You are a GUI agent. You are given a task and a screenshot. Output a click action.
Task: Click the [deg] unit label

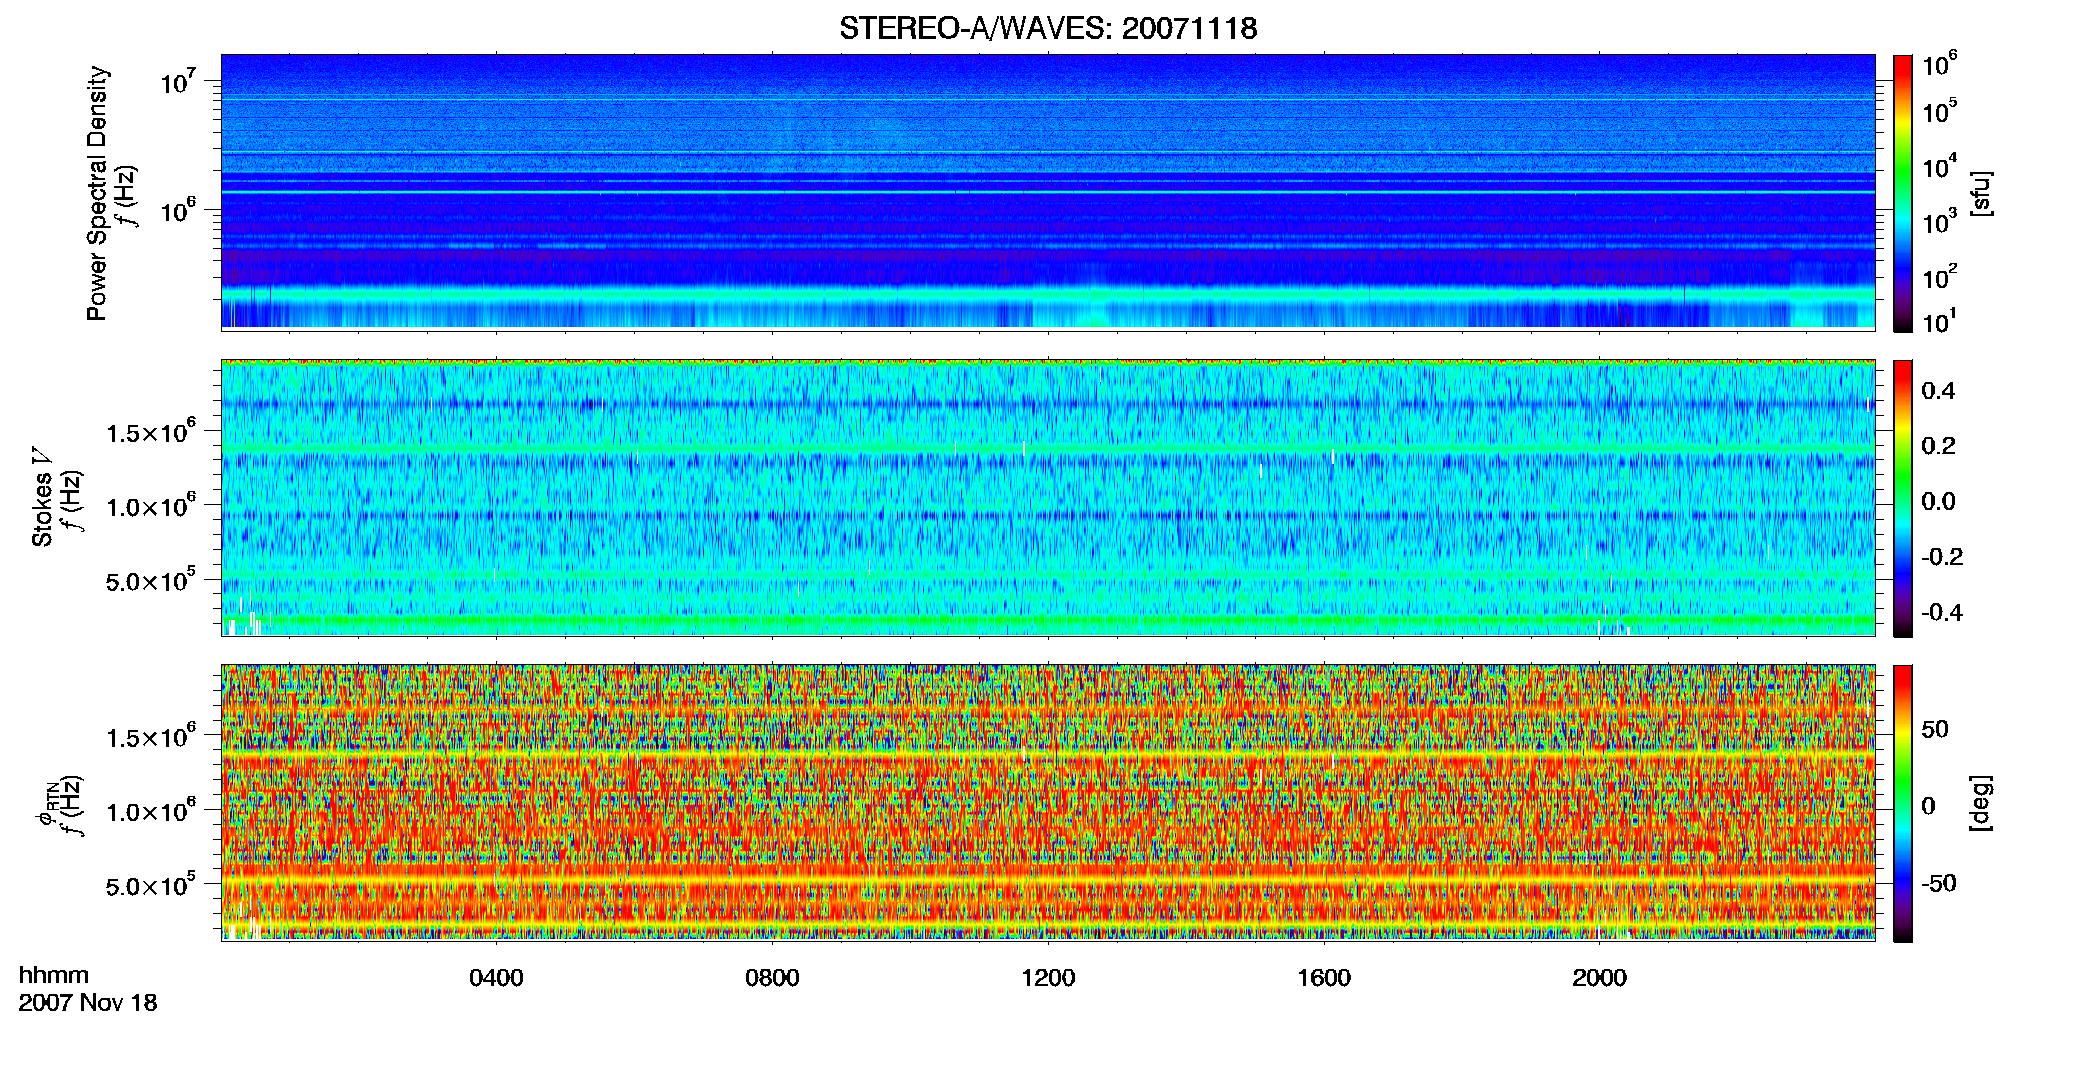[1981, 803]
